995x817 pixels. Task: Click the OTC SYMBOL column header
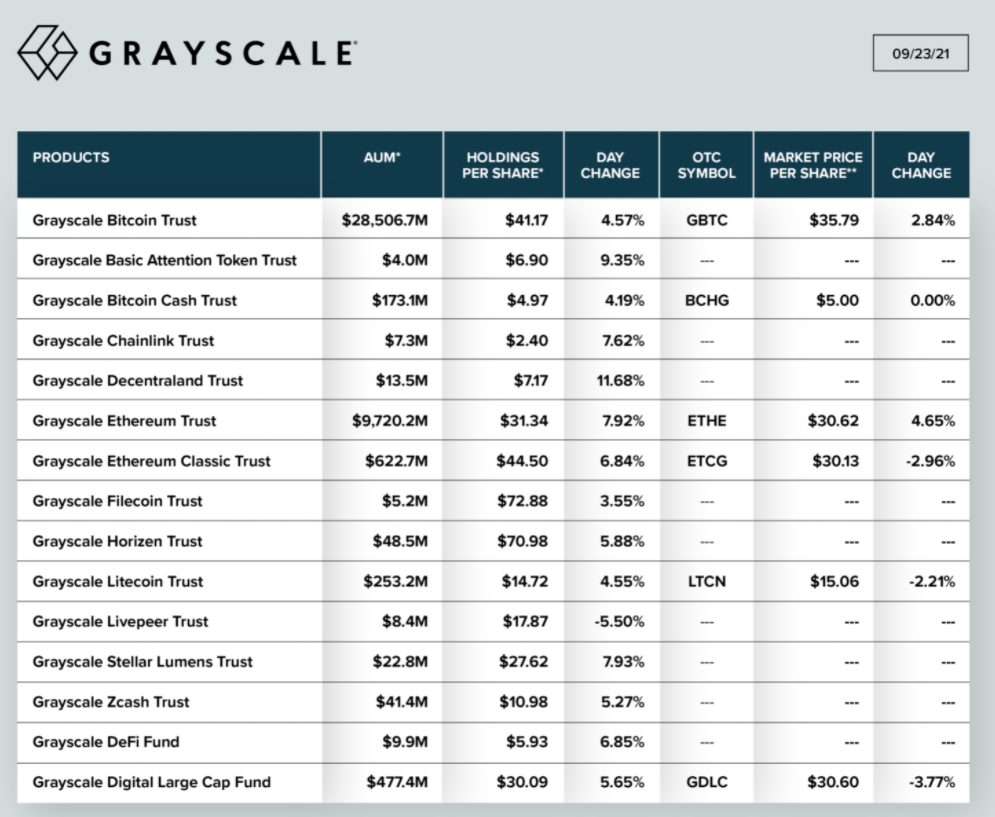coord(706,165)
